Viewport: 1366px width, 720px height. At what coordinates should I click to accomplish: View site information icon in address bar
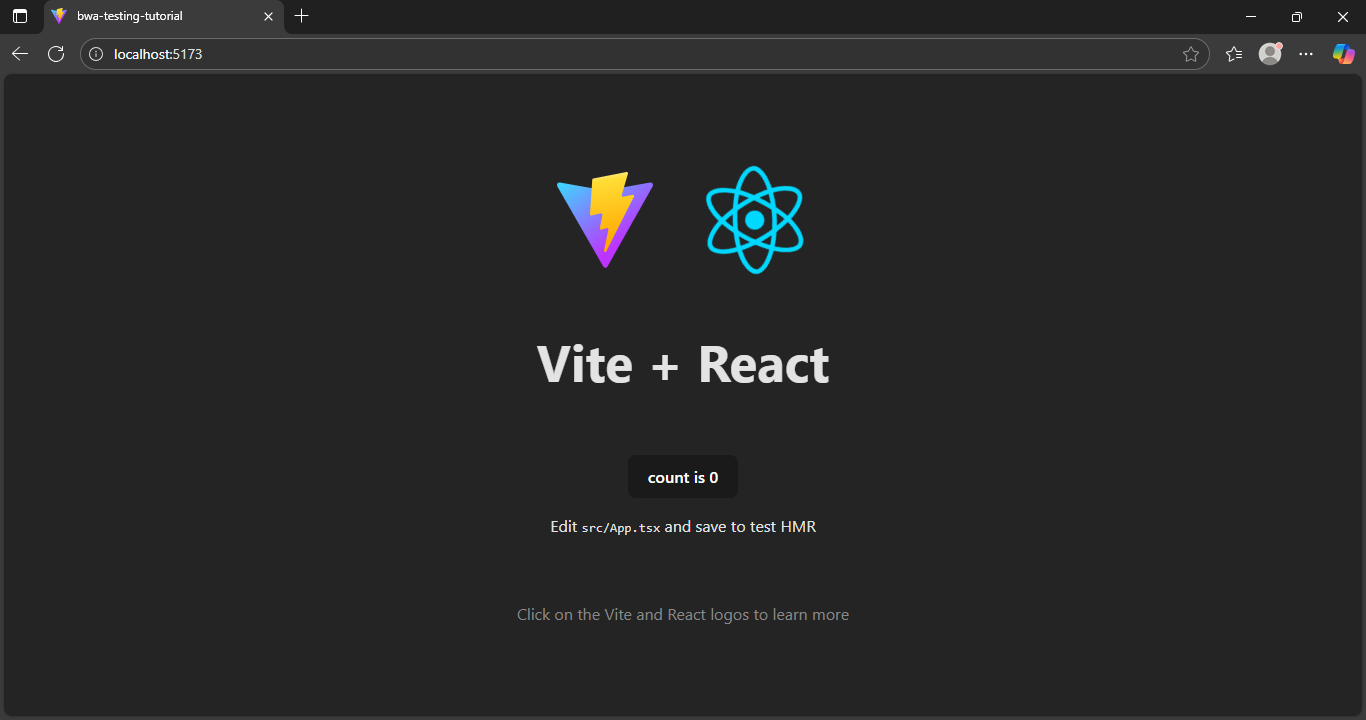pyautogui.click(x=97, y=54)
